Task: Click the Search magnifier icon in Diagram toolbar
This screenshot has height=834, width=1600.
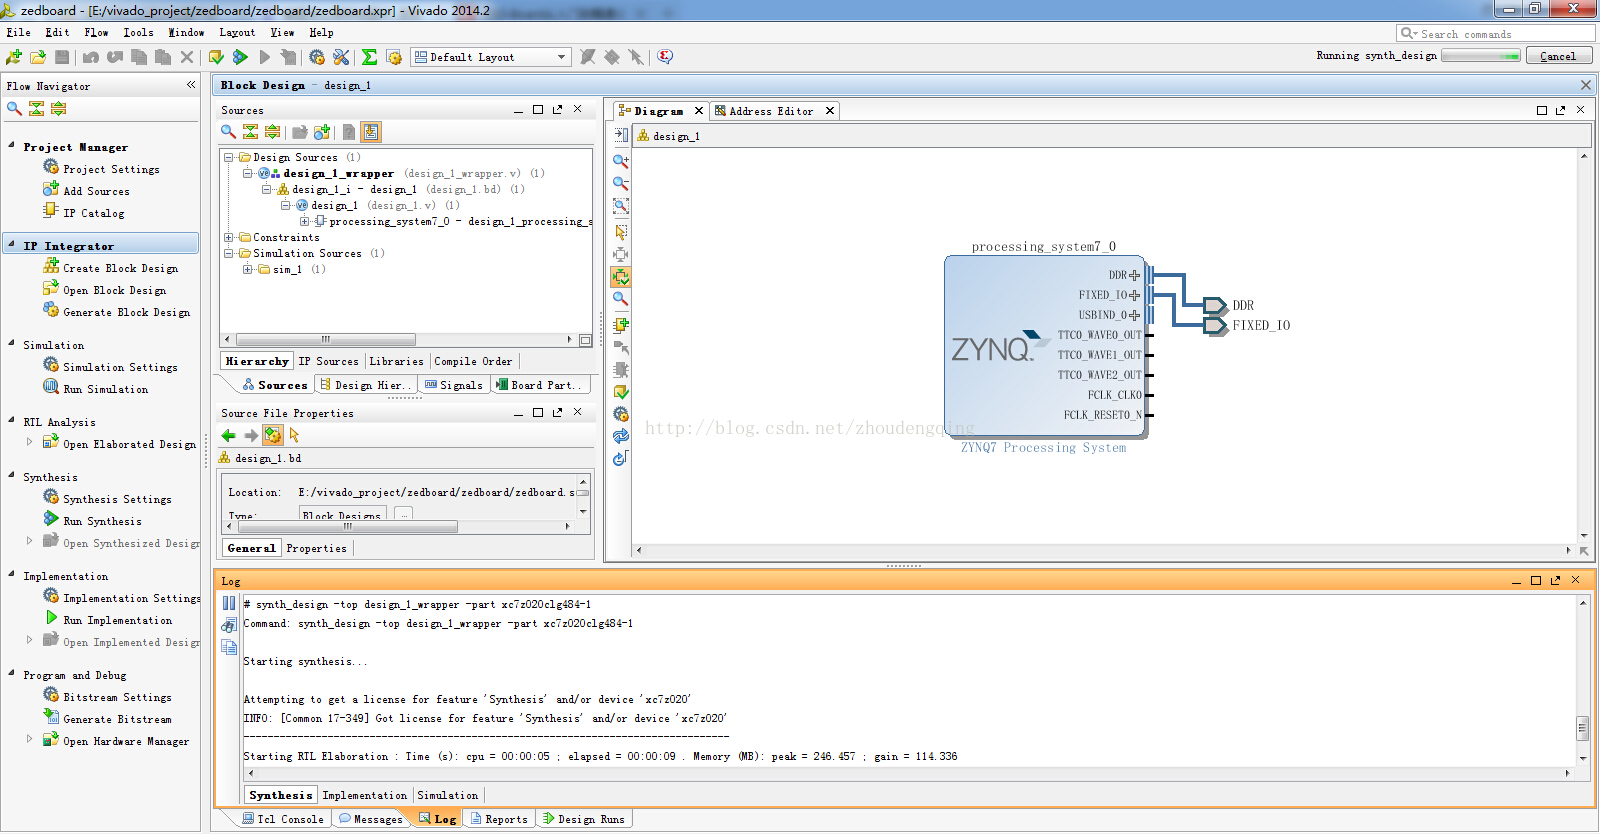Action: (x=621, y=299)
